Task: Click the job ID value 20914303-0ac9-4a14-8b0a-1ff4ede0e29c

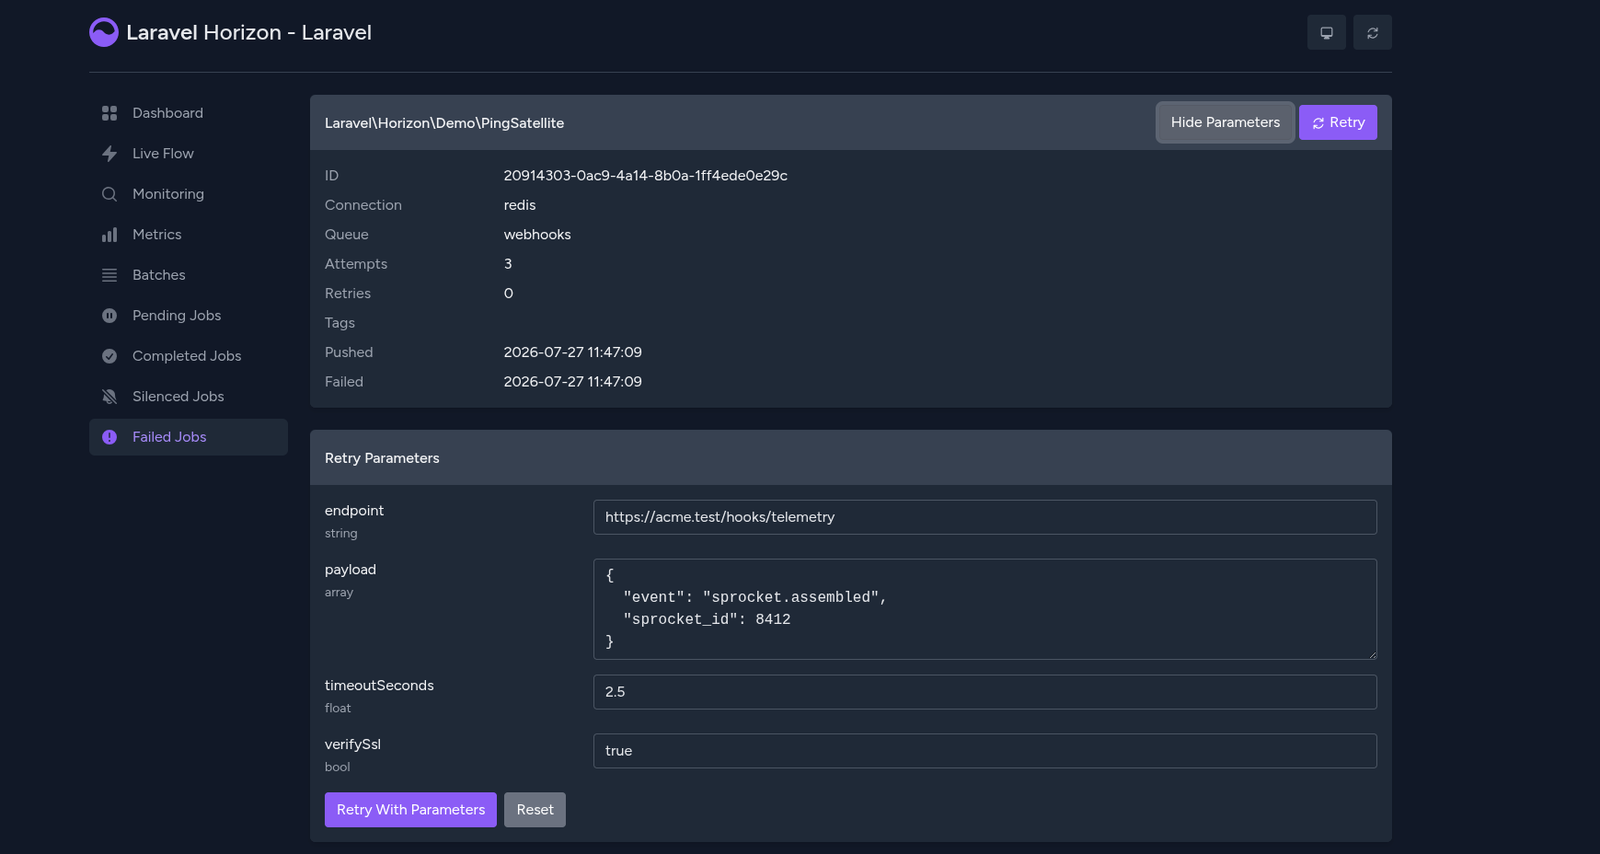Action: [x=645, y=175]
